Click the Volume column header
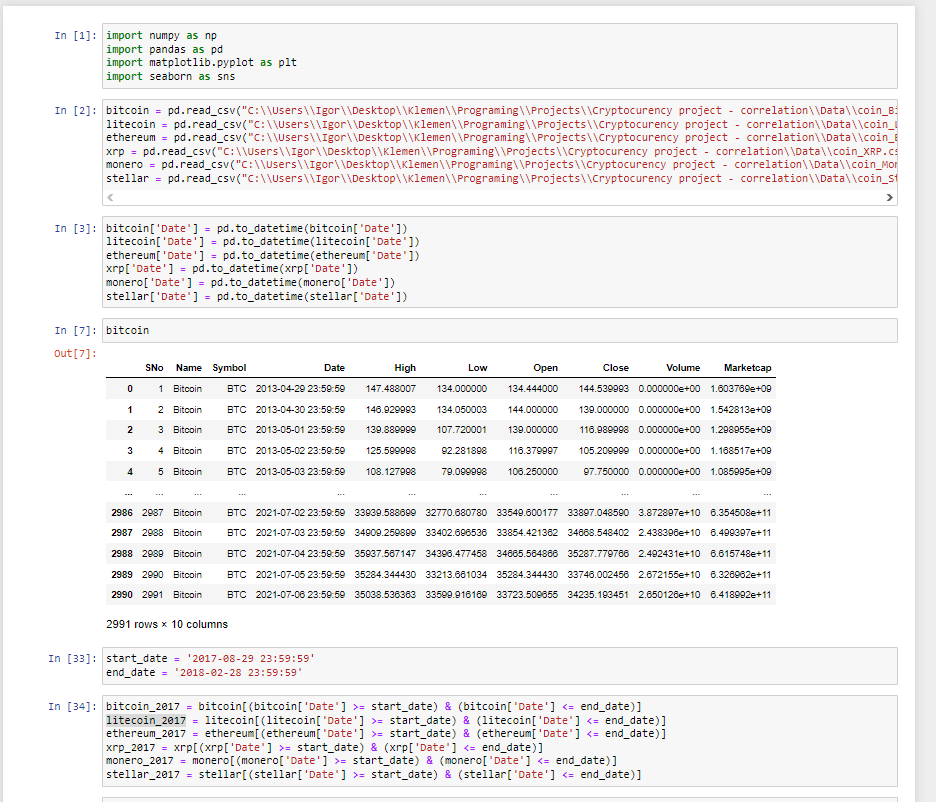The height and width of the screenshot is (802, 936). pos(683,368)
